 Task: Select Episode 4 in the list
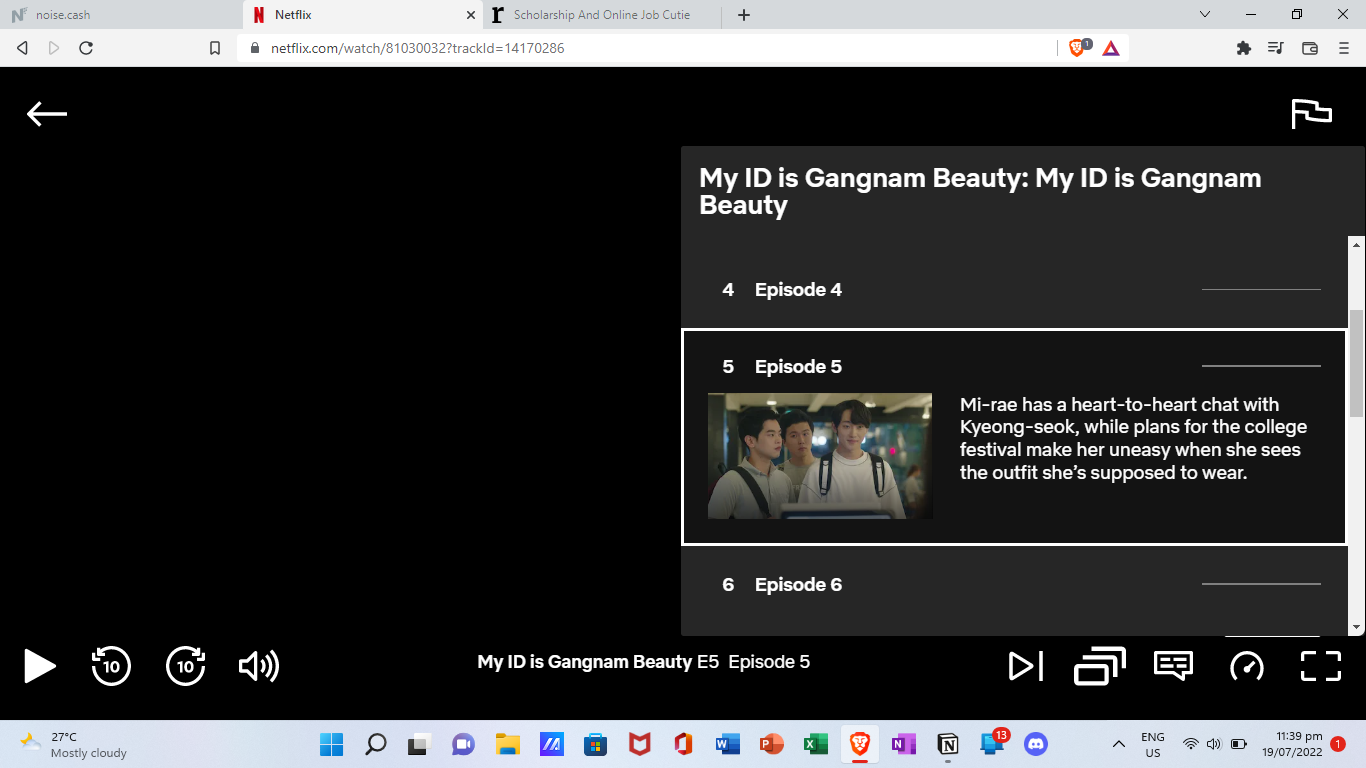click(x=1014, y=290)
